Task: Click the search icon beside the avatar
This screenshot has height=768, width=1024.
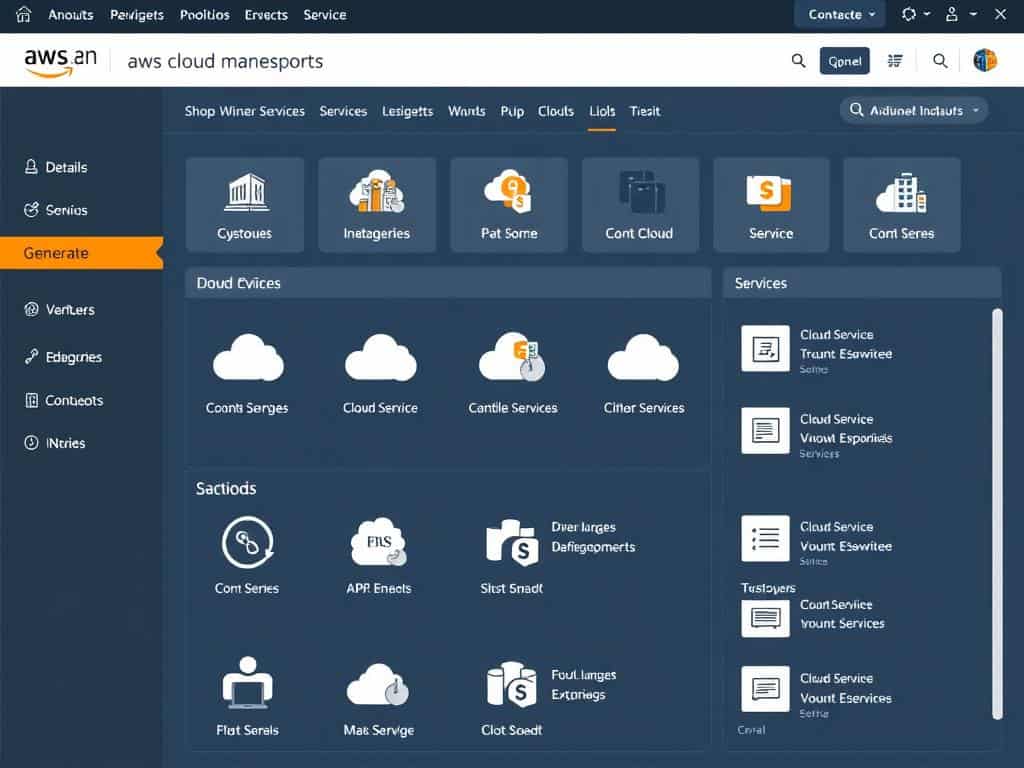Action: coord(940,61)
